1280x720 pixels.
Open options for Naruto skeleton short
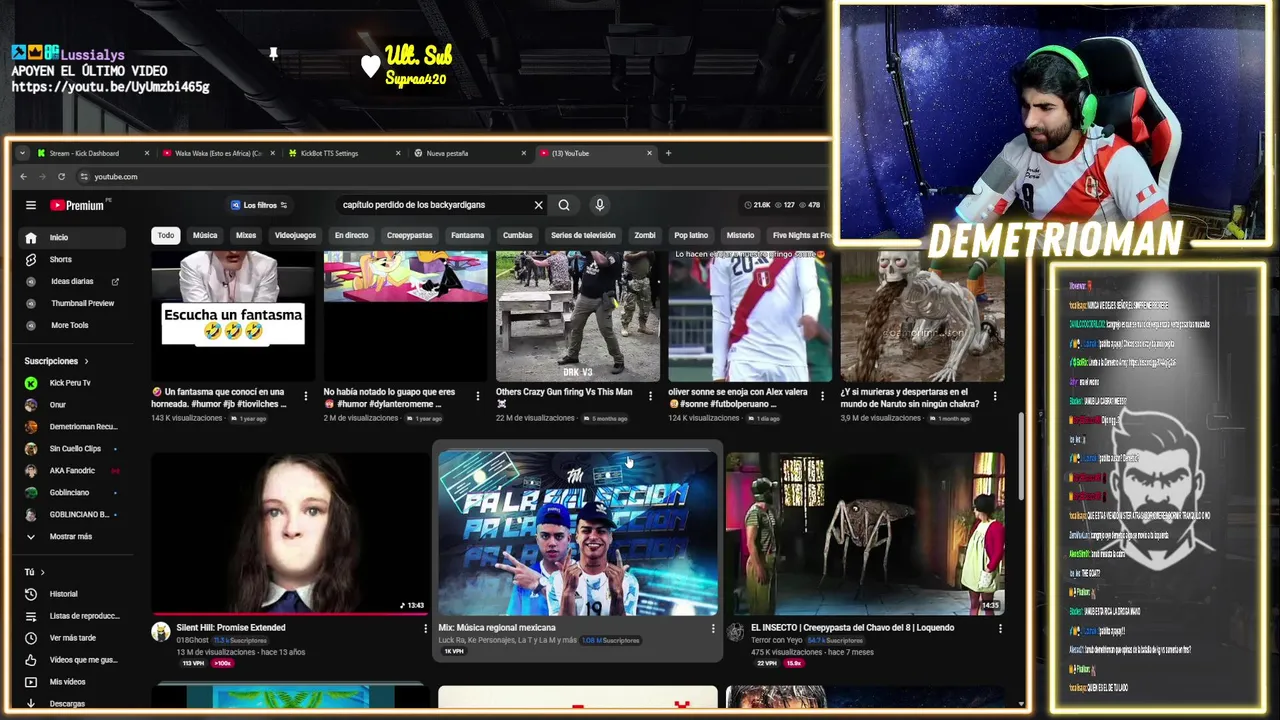point(994,396)
